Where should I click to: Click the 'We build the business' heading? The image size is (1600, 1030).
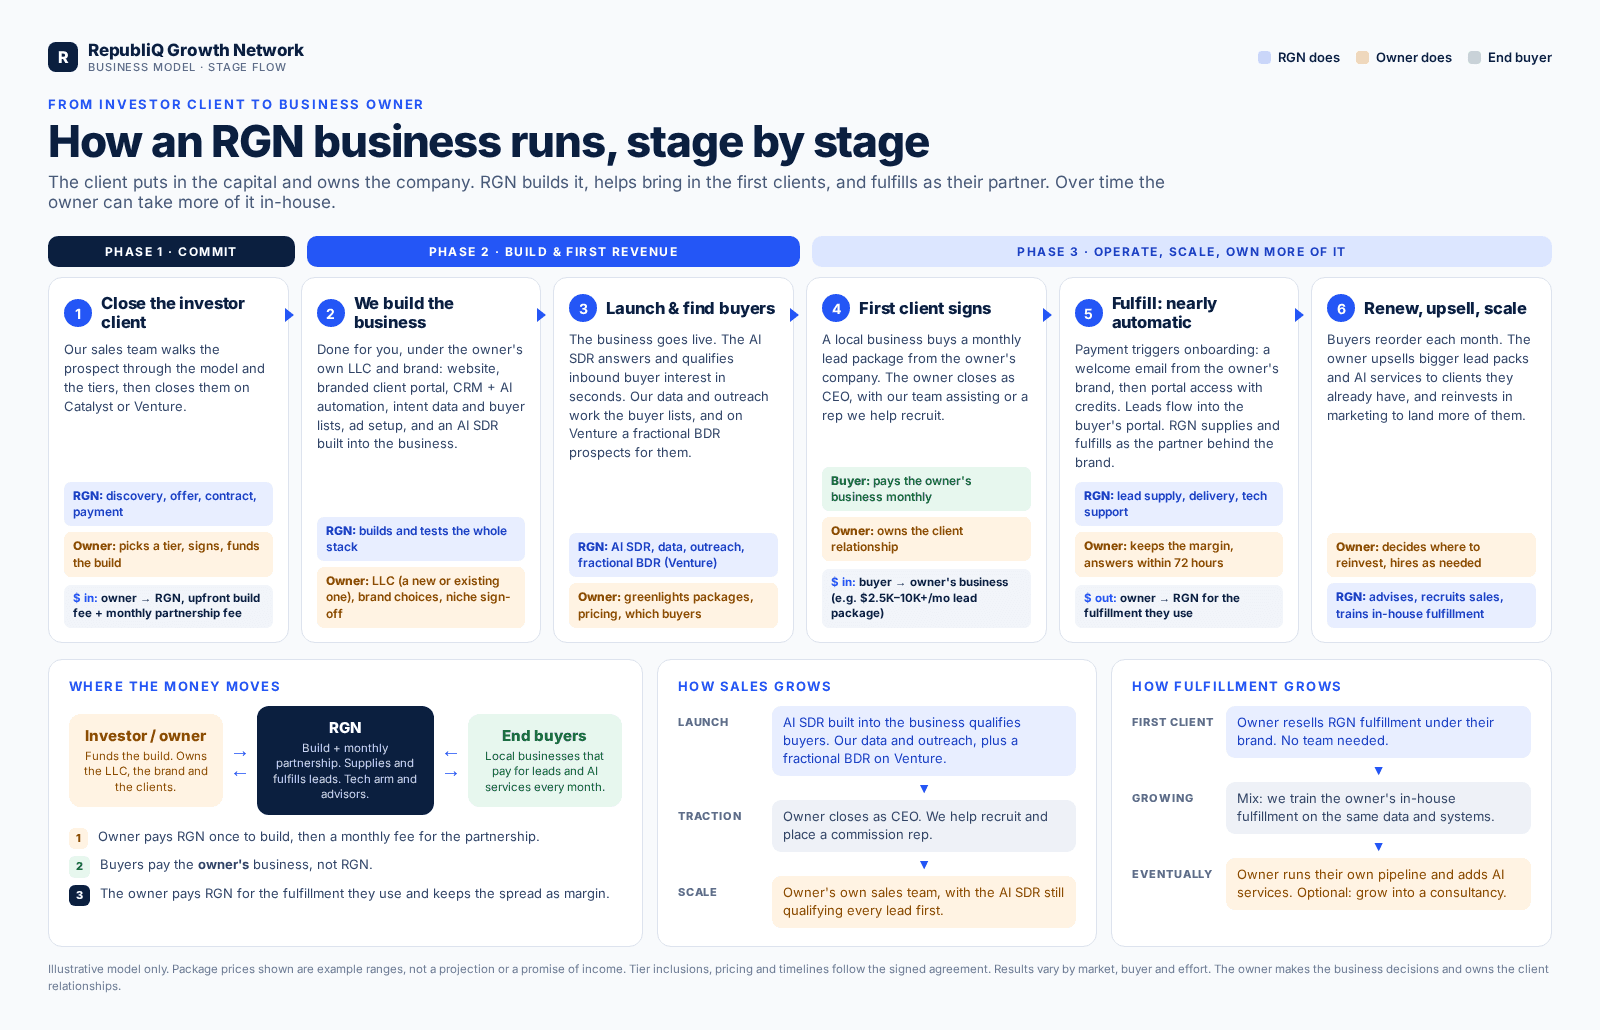coord(404,313)
